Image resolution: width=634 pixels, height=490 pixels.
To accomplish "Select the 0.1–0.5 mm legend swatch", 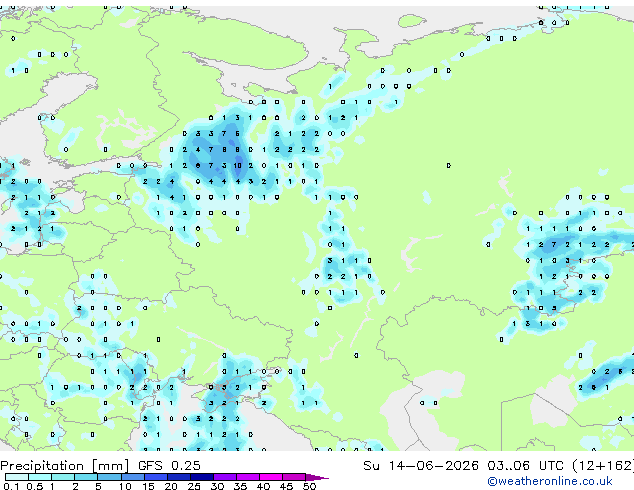I will coord(17,477).
